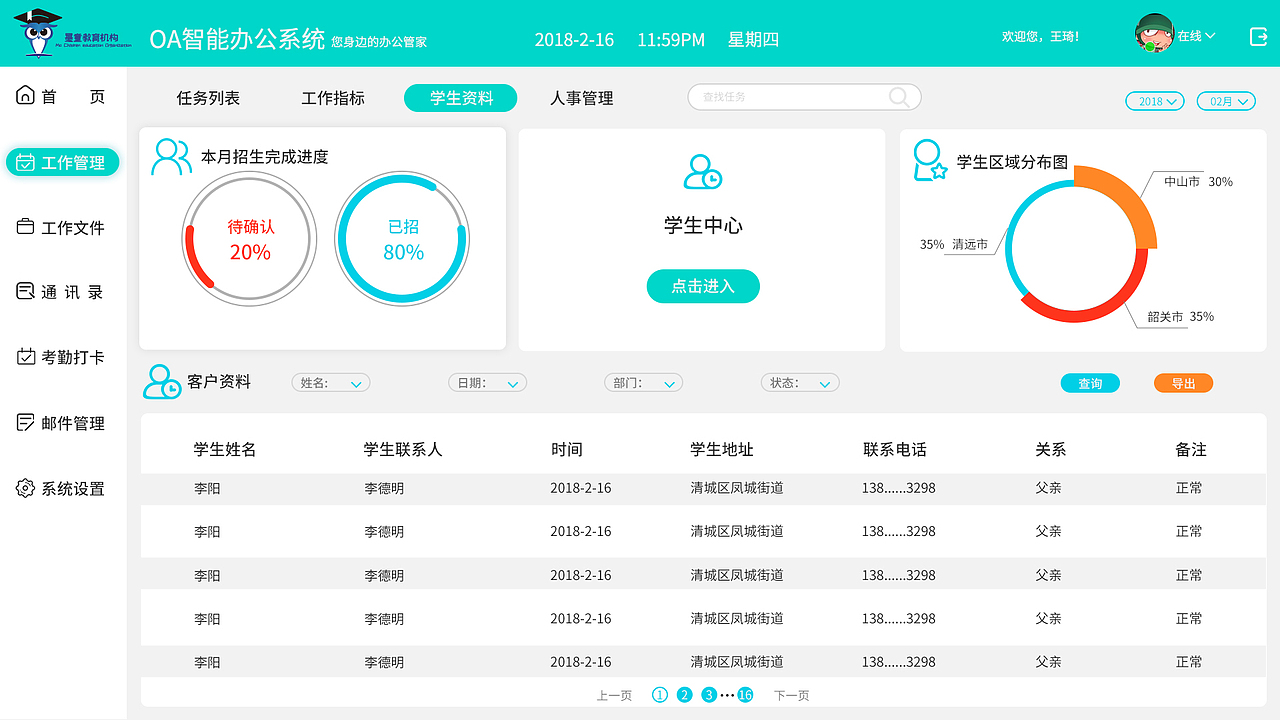Go to page 16 in pagination

(x=745, y=693)
